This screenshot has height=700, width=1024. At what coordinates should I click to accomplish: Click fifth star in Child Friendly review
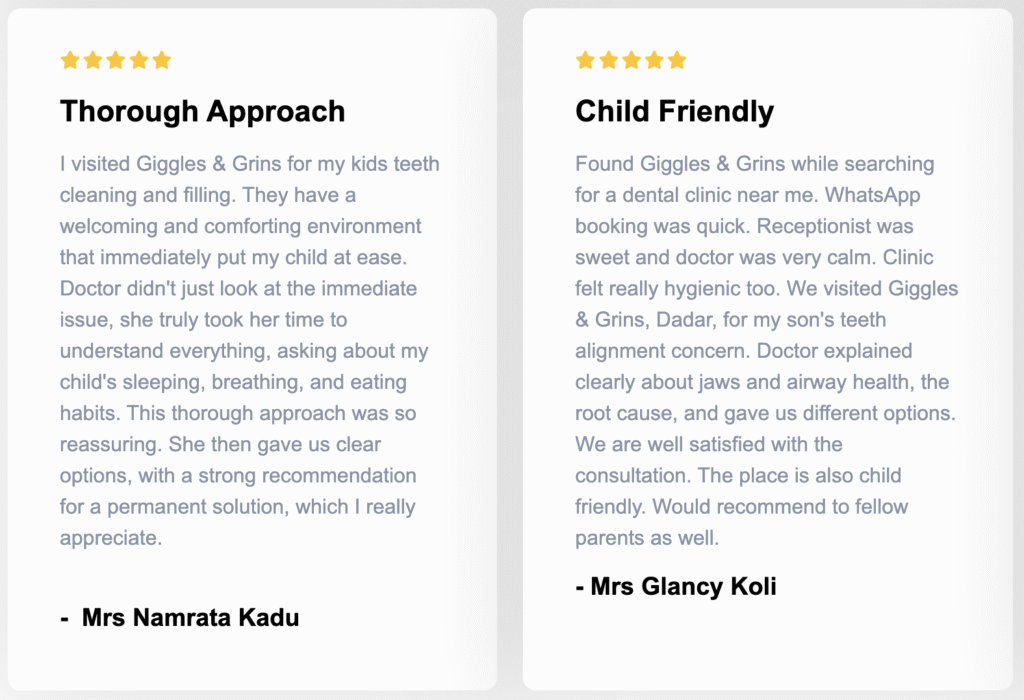[x=677, y=60]
